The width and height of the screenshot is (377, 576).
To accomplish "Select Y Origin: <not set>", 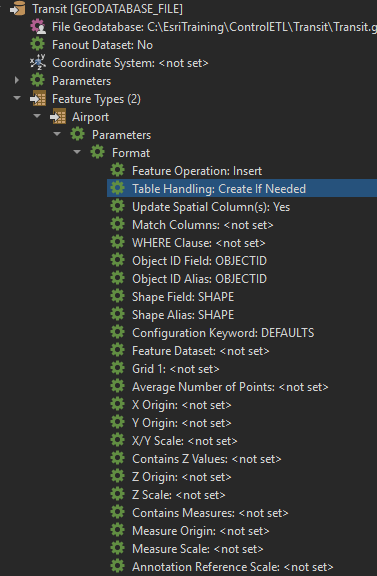I will point(182,423).
